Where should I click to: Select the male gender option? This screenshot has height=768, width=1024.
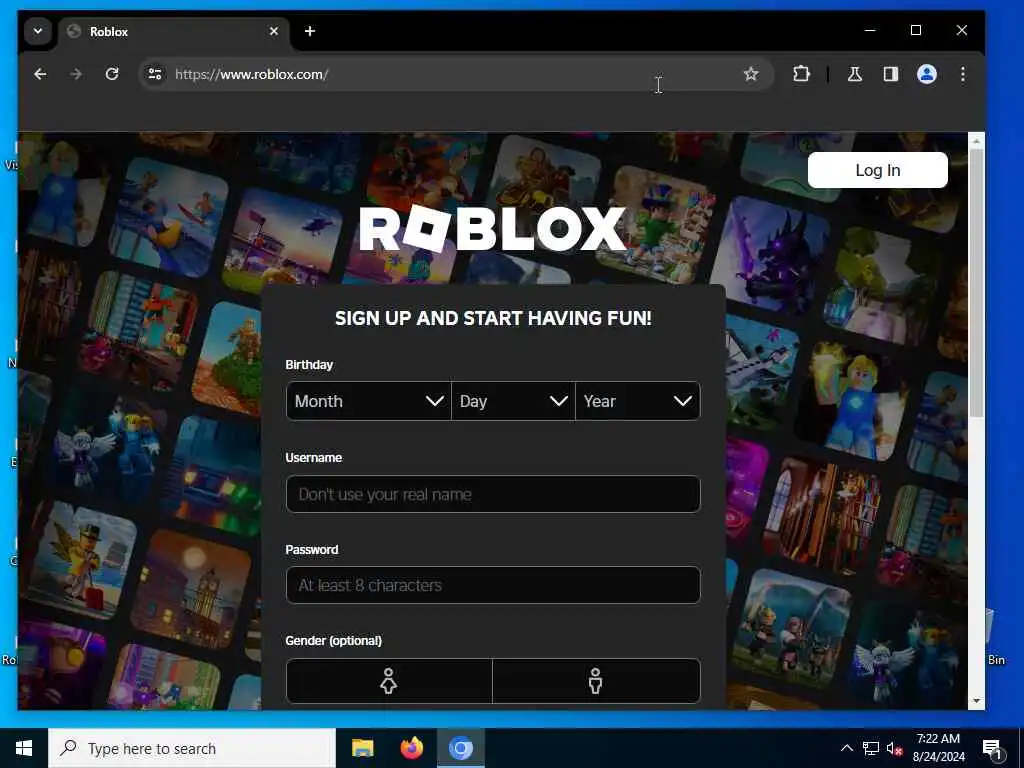pyautogui.click(x=596, y=681)
